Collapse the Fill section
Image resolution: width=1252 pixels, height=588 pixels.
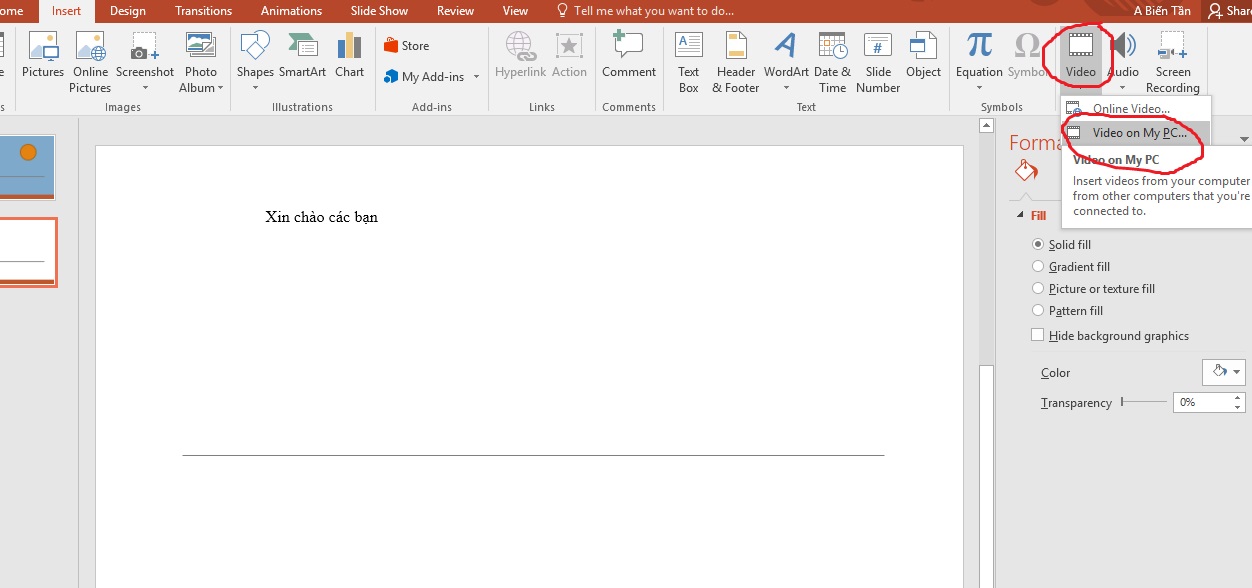(1020, 215)
